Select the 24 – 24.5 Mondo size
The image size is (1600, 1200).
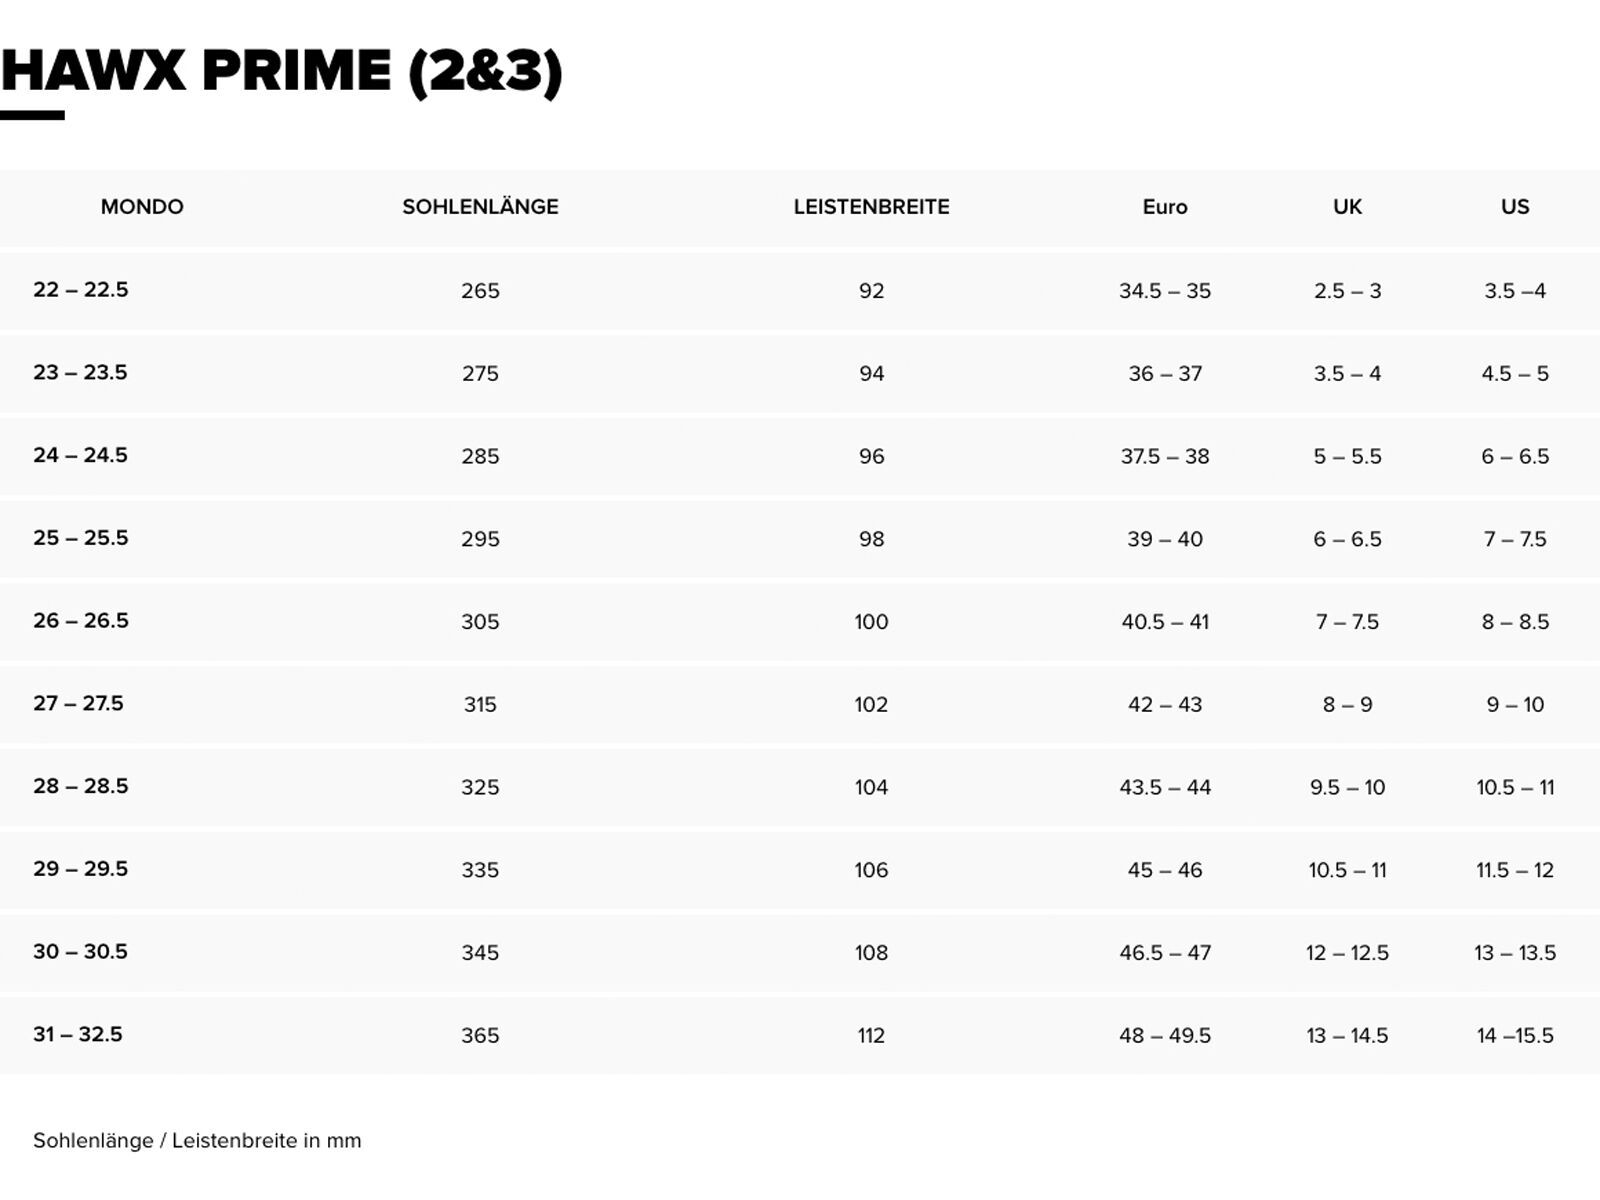(81, 455)
